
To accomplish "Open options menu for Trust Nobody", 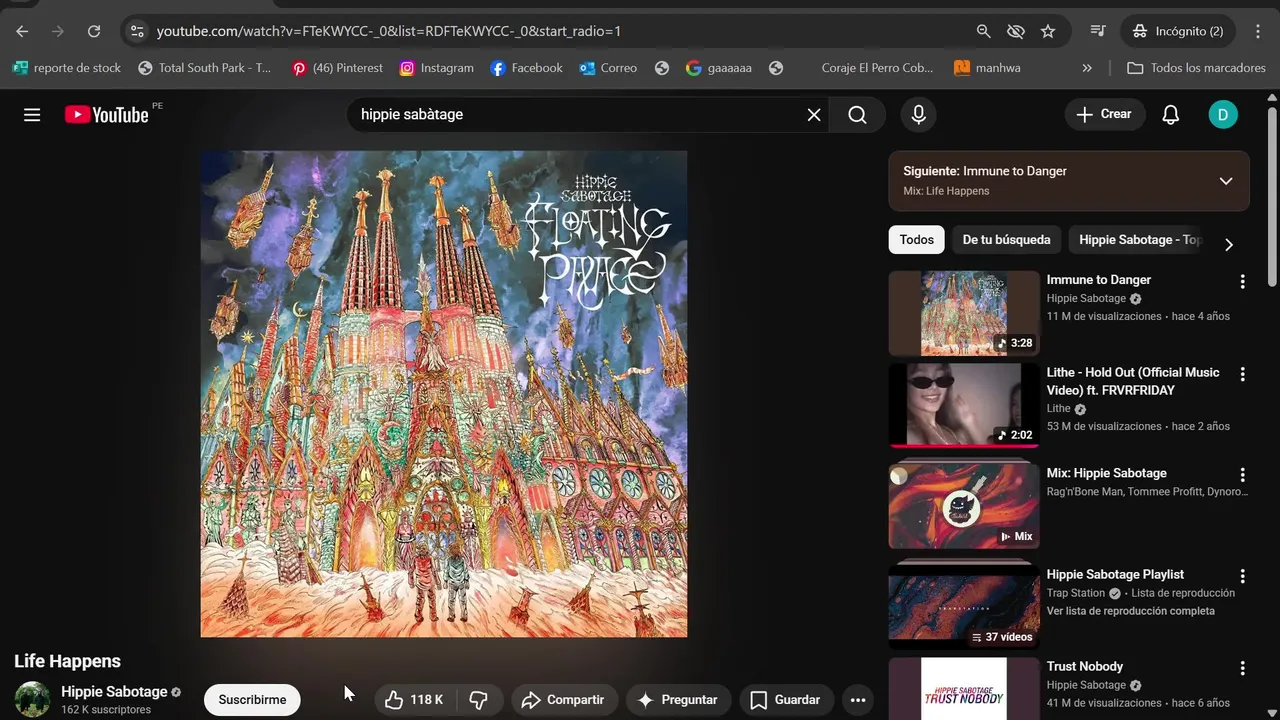I will pyautogui.click(x=1243, y=668).
